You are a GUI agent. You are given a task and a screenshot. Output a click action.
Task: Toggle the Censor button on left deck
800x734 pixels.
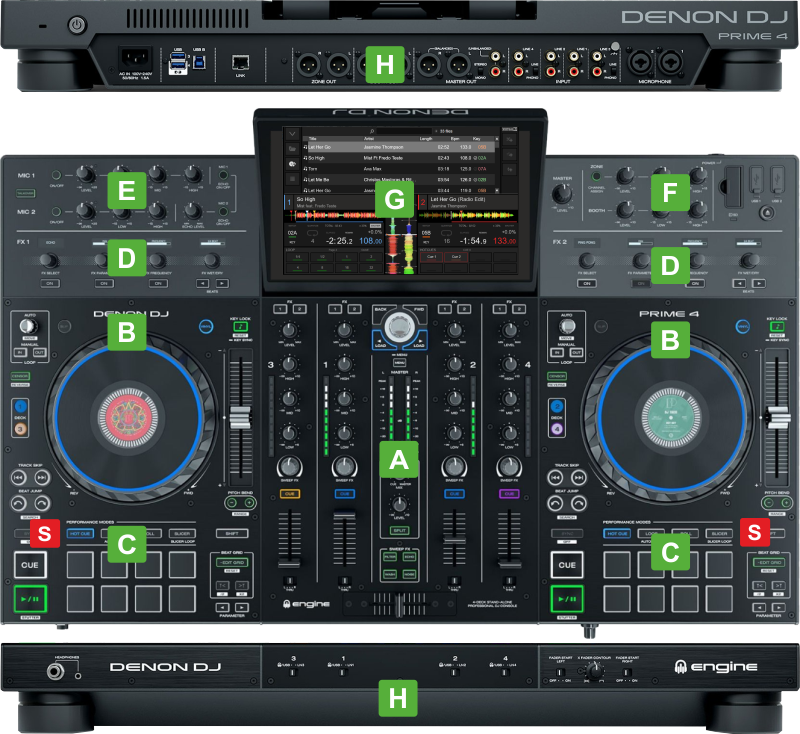tap(20, 376)
